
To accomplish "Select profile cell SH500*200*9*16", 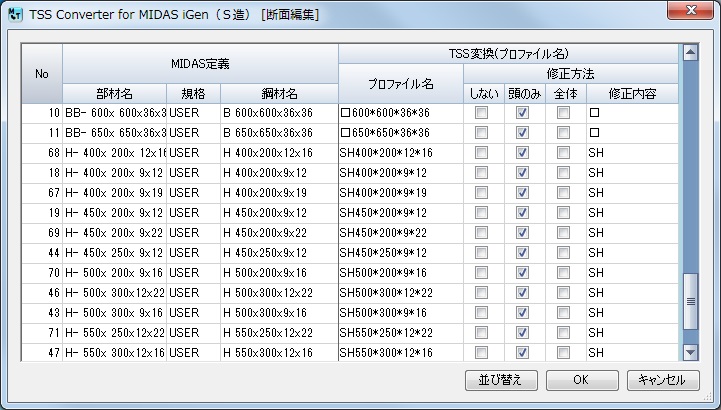I will (x=401, y=273).
